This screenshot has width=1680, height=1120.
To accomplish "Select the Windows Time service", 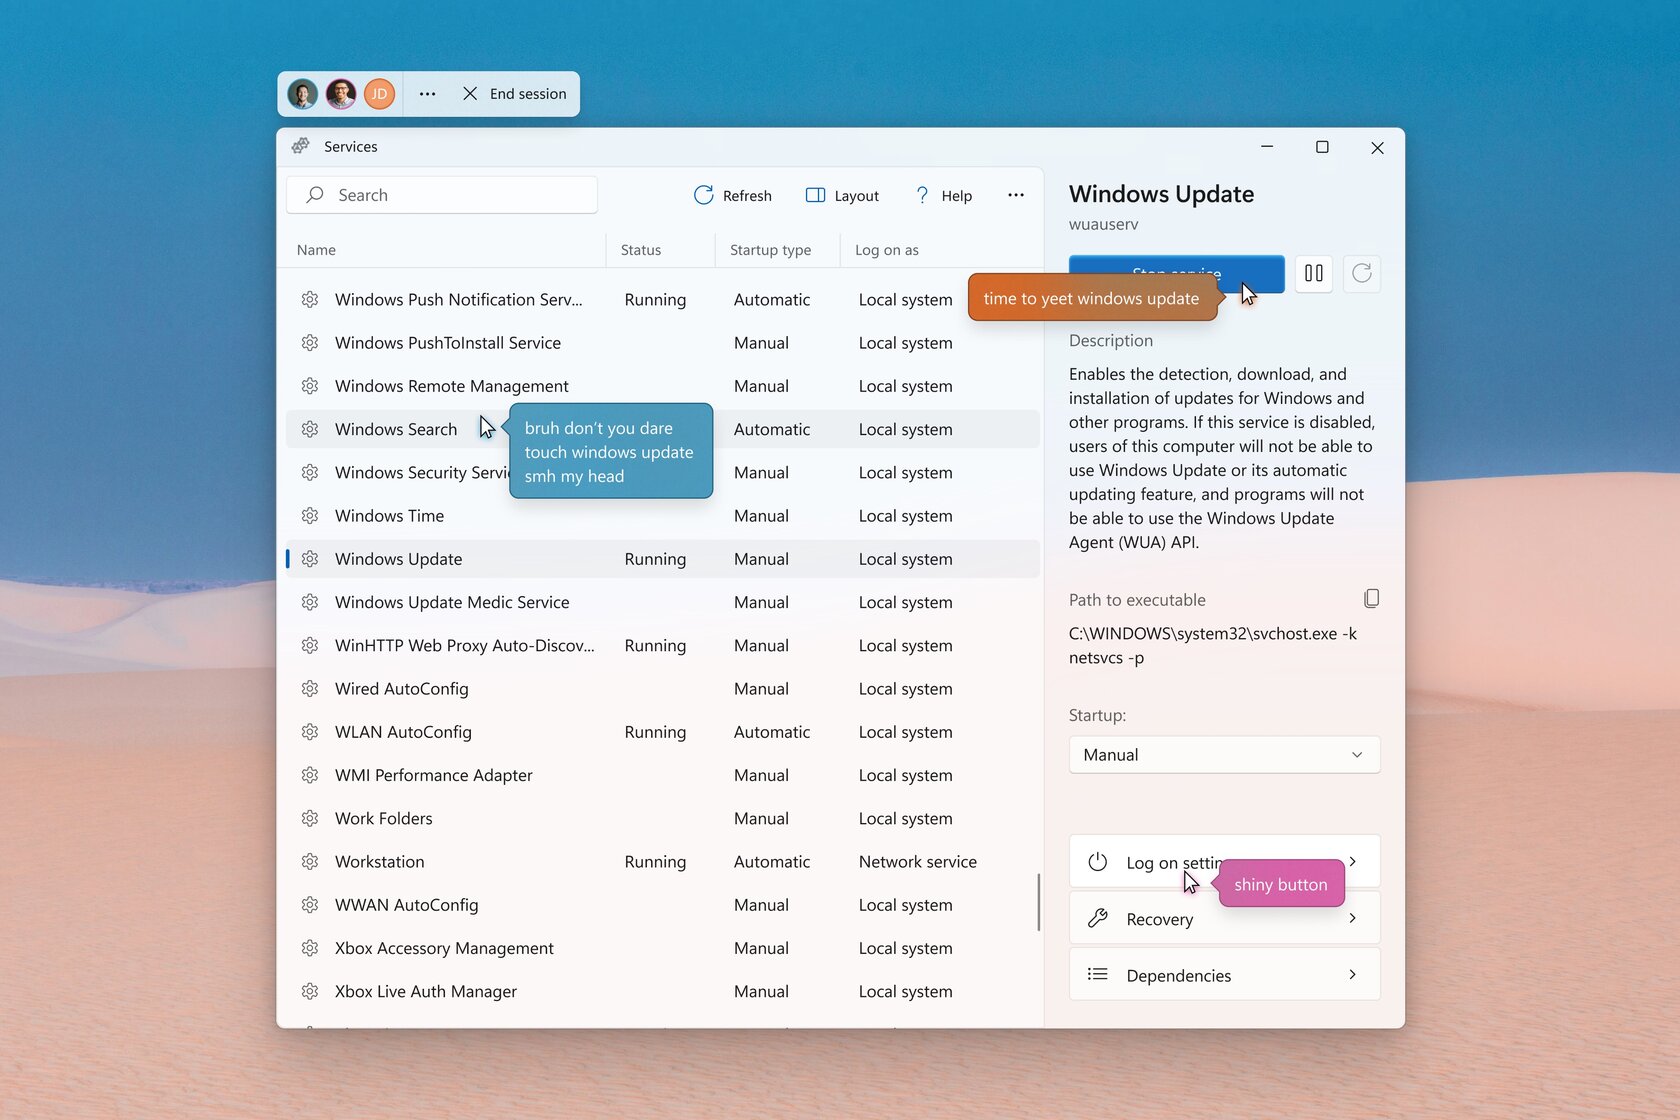I will (662, 516).
